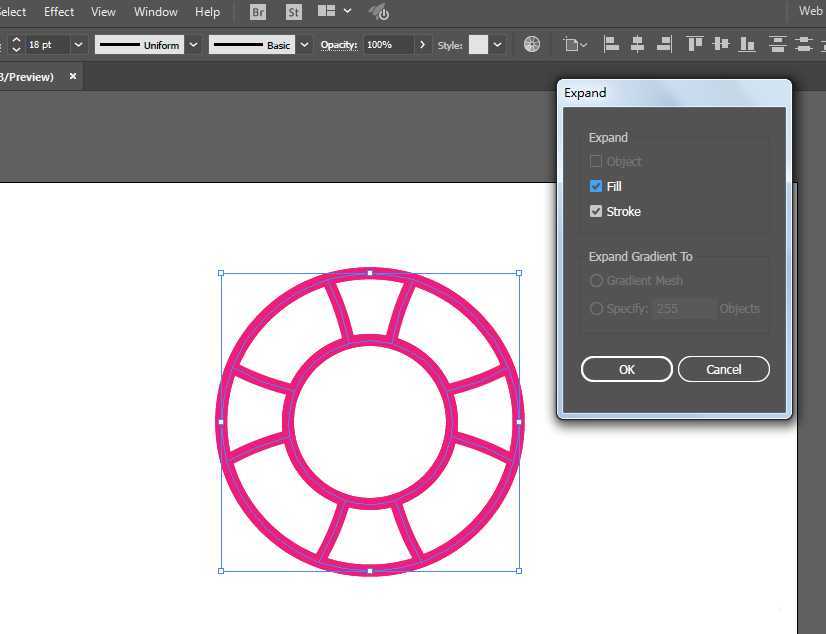
Task: Select the Gradient Mesh radio button
Action: pyautogui.click(x=596, y=281)
